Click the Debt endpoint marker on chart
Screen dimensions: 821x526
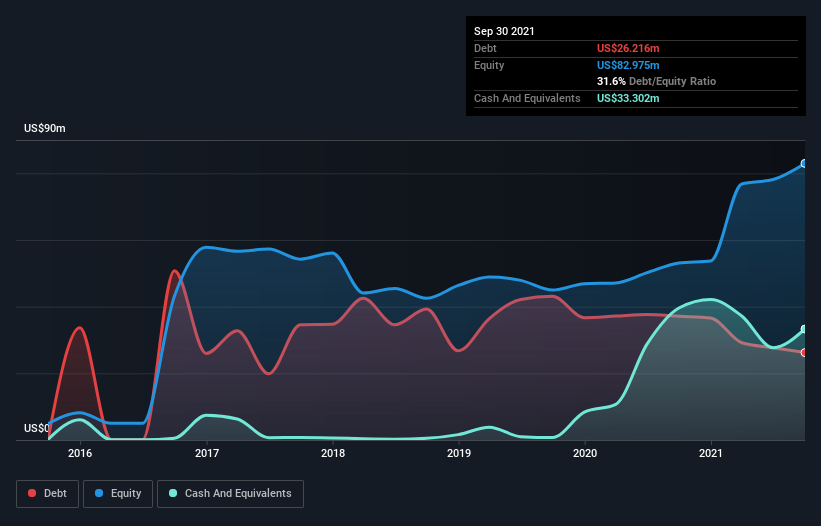pyautogui.click(x=804, y=353)
